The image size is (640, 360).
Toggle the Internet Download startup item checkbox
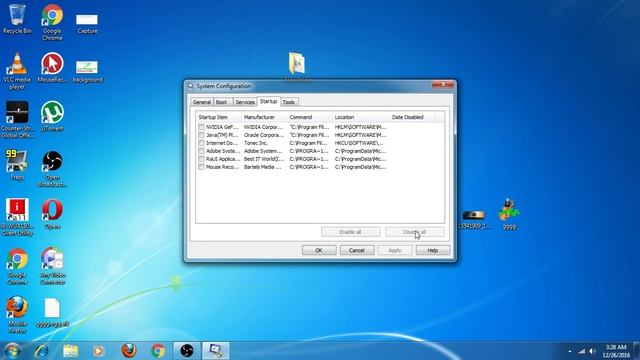click(201, 143)
